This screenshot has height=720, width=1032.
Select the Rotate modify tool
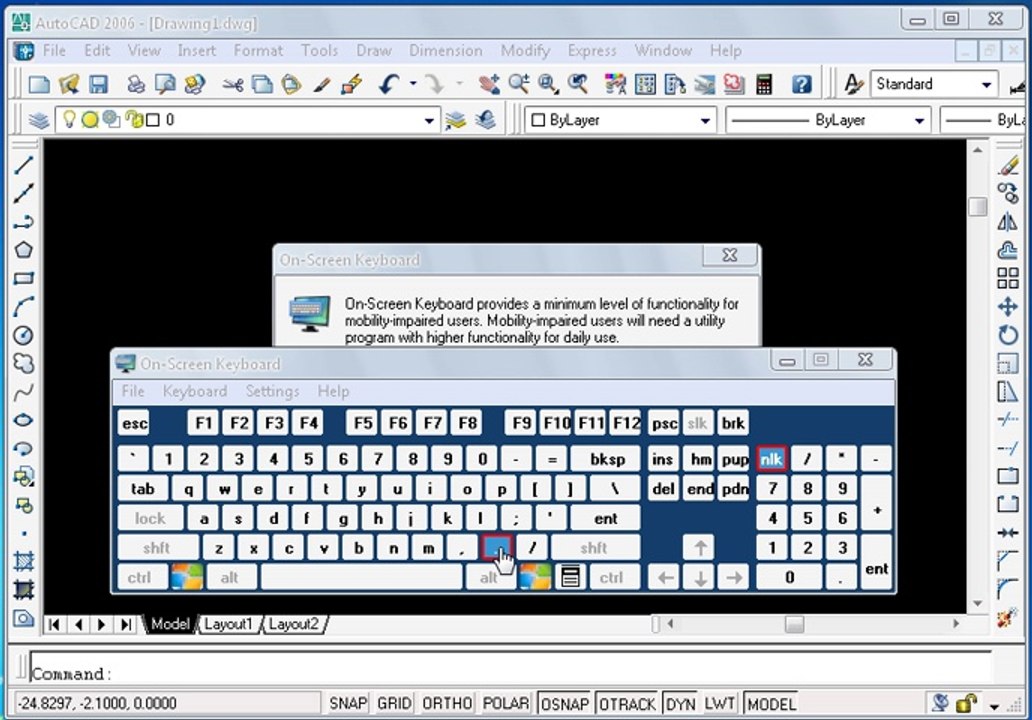click(x=1008, y=335)
